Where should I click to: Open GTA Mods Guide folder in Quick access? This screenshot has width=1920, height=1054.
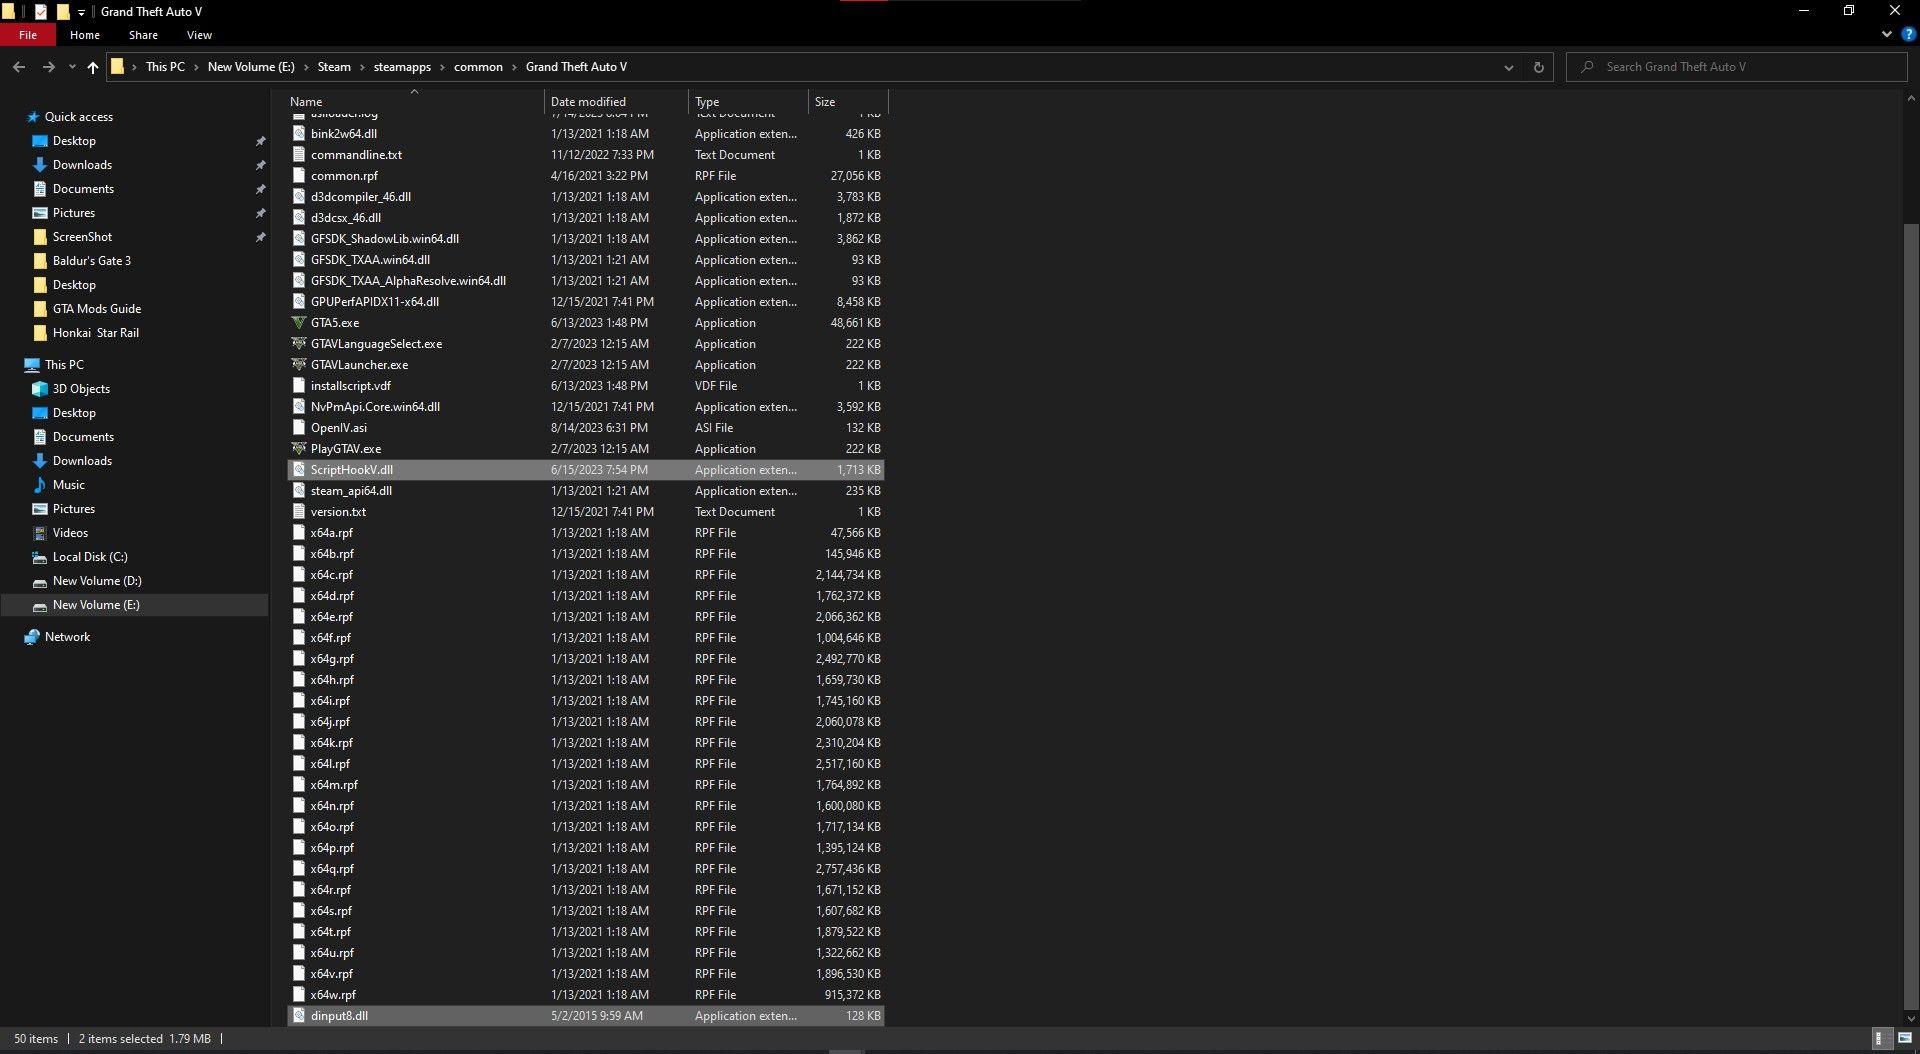(x=96, y=309)
